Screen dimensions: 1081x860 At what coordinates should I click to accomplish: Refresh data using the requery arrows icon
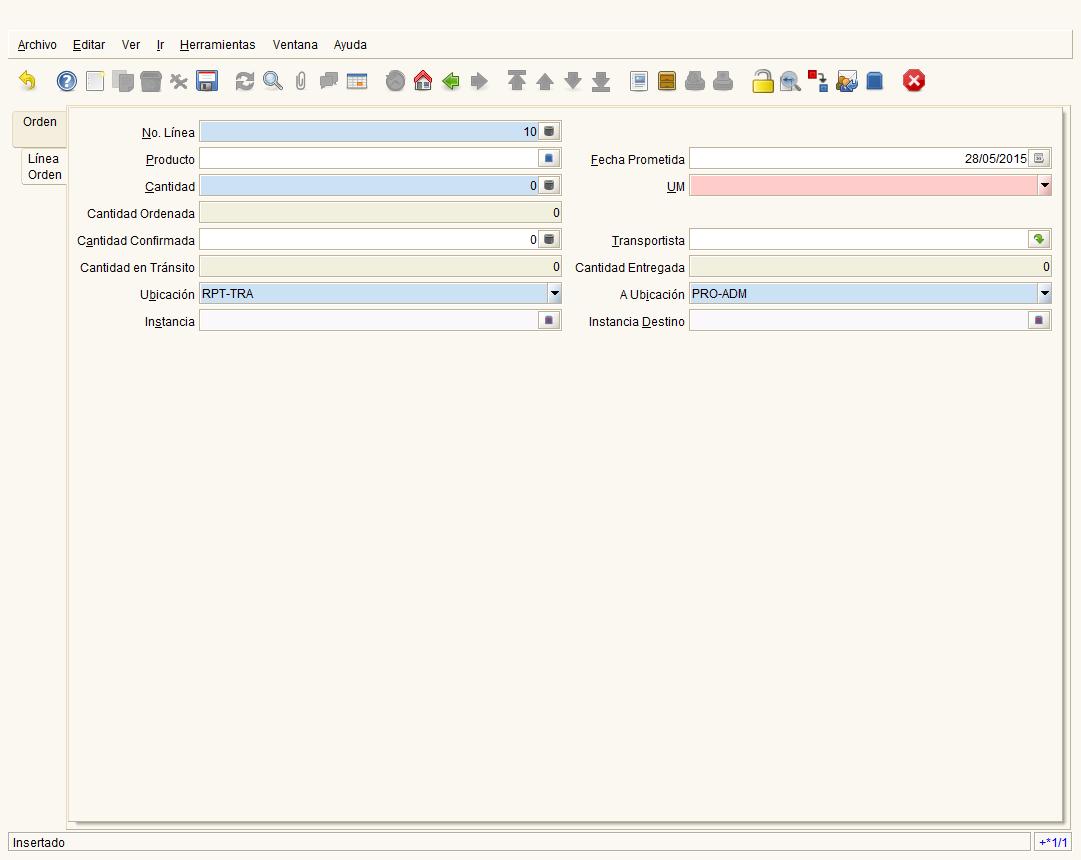(245, 81)
